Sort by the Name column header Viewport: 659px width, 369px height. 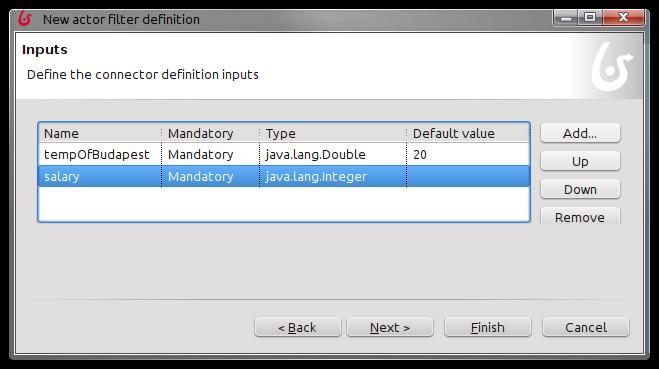pyautogui.click(x=100, y=133)
